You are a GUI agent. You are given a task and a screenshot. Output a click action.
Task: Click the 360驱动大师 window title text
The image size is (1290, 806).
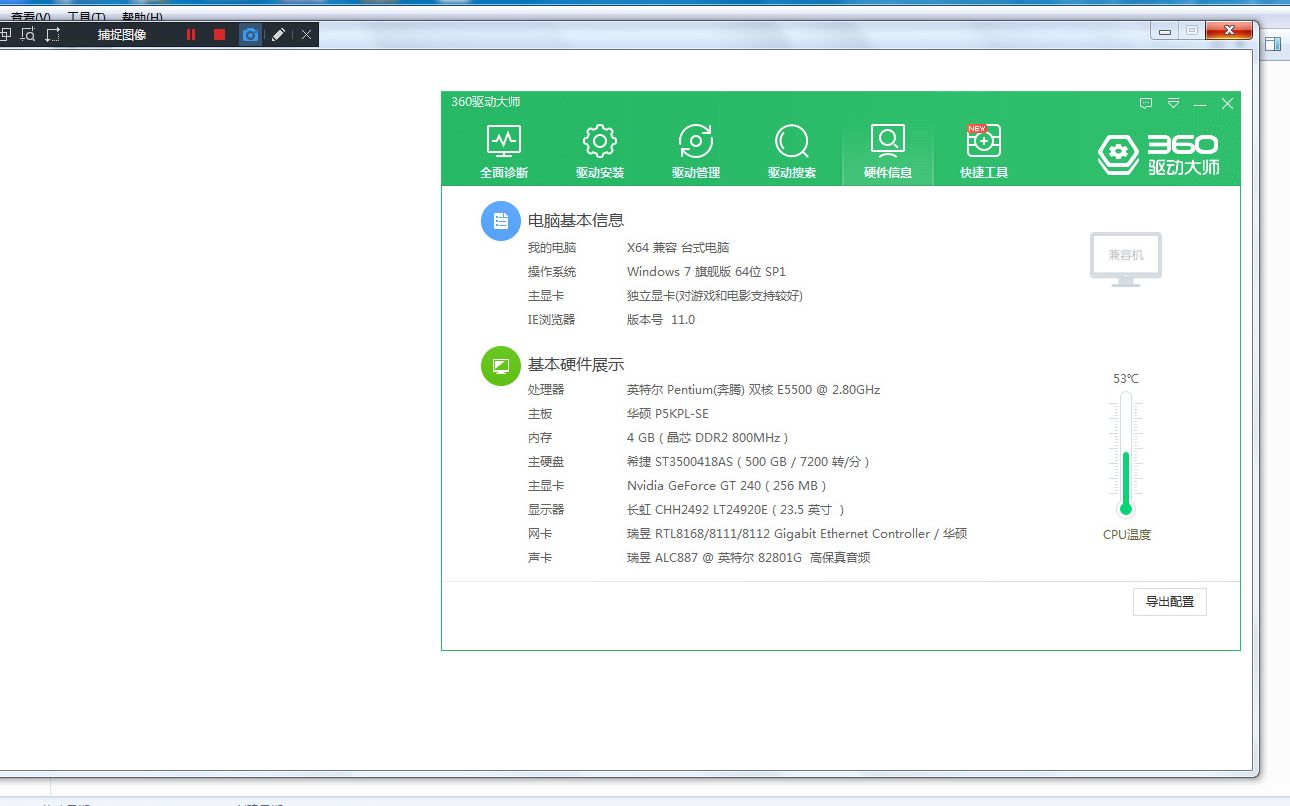(x=486, y=102)
